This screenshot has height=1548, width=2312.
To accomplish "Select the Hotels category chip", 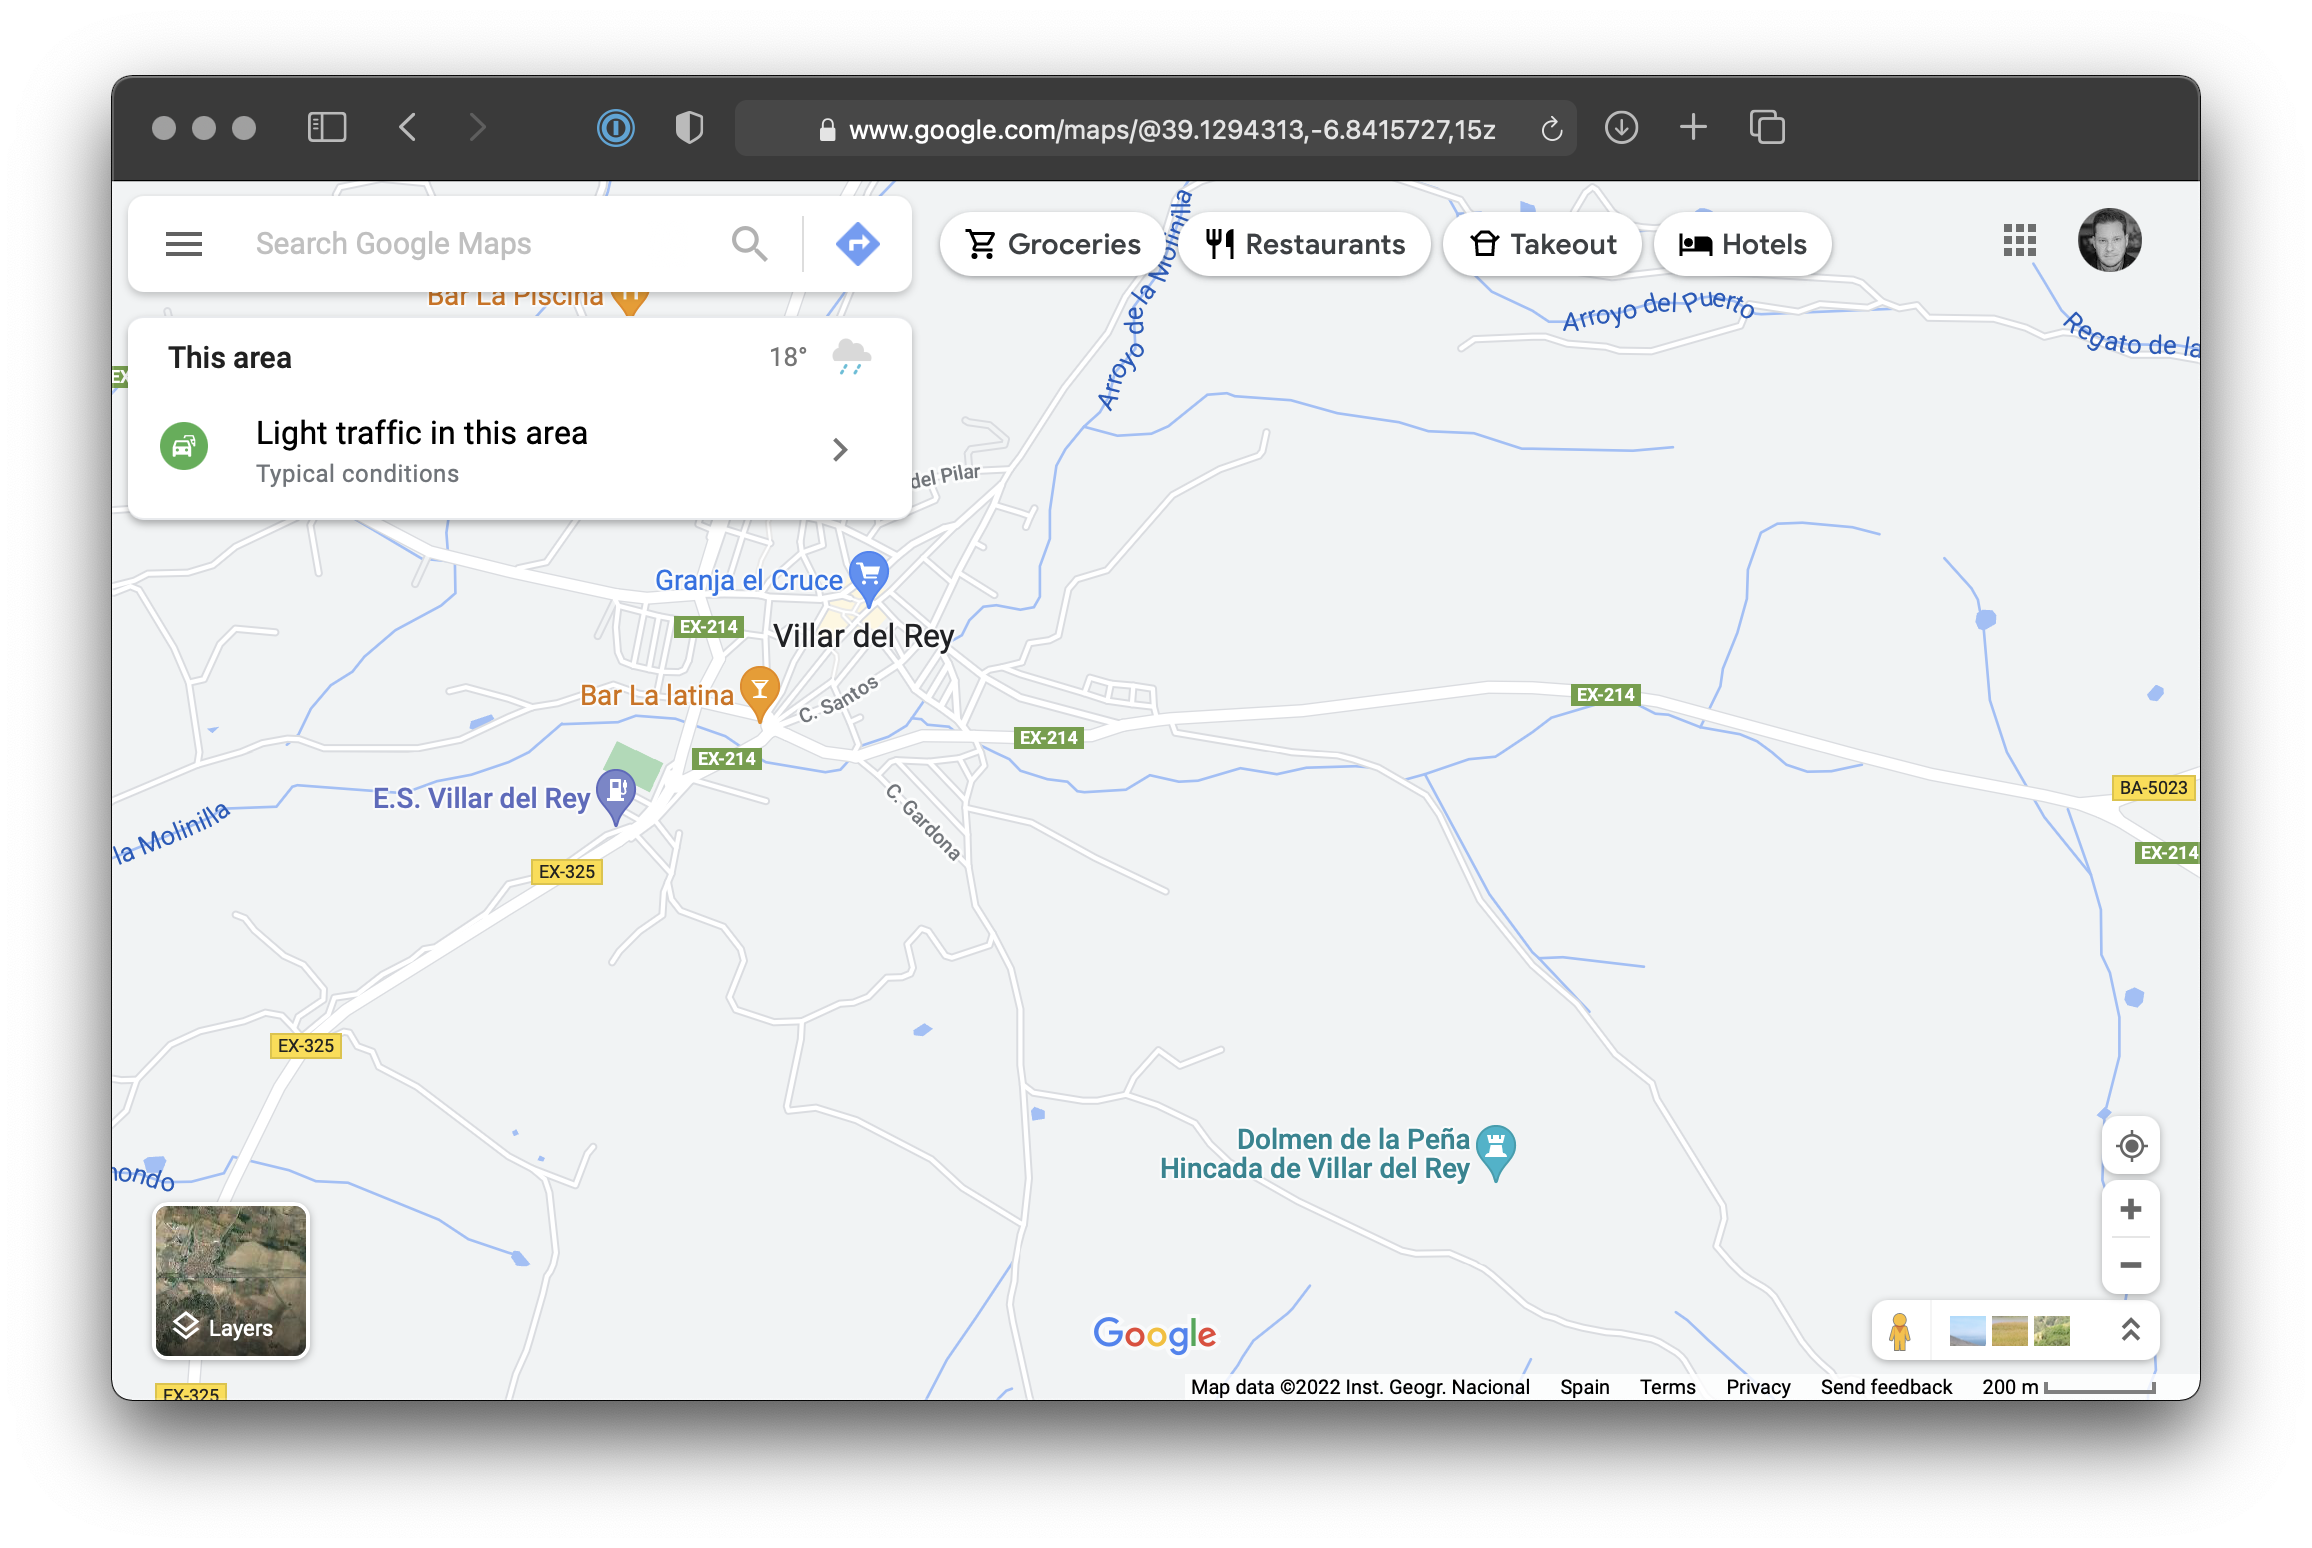I will (x=1742, y=244).
